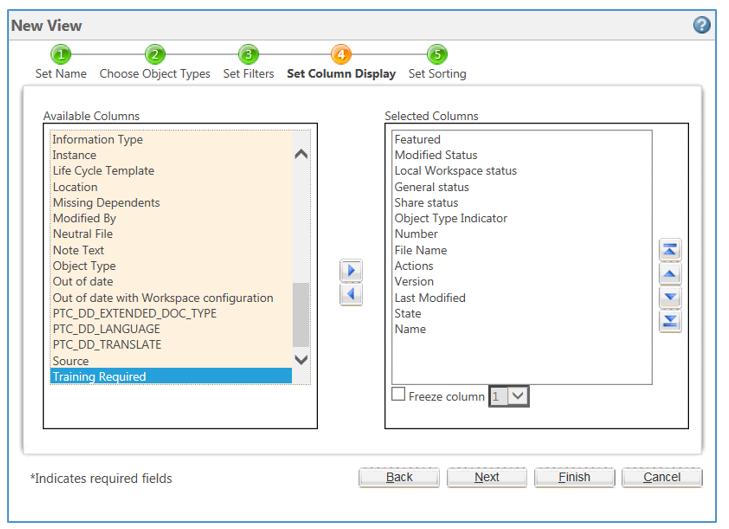Select State in Selected Columns
The image size is (729, 529).
(522, 313)
